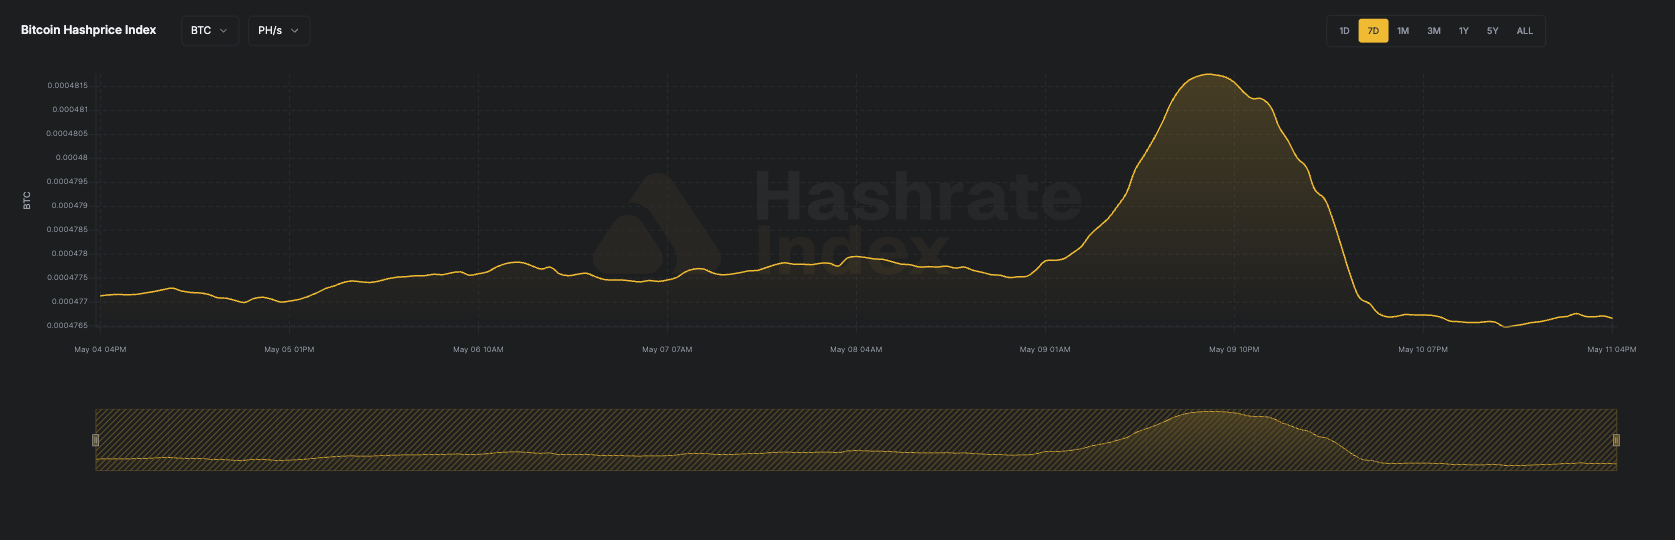
Task: Click the 0.000478 y-axis label
Action: point(70,254)
